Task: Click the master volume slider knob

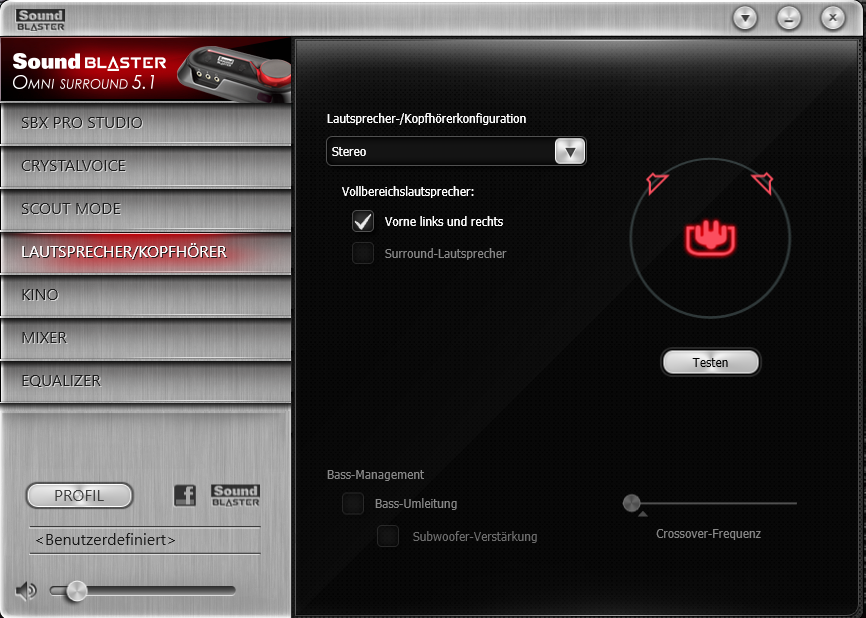Action: point(76,591)
